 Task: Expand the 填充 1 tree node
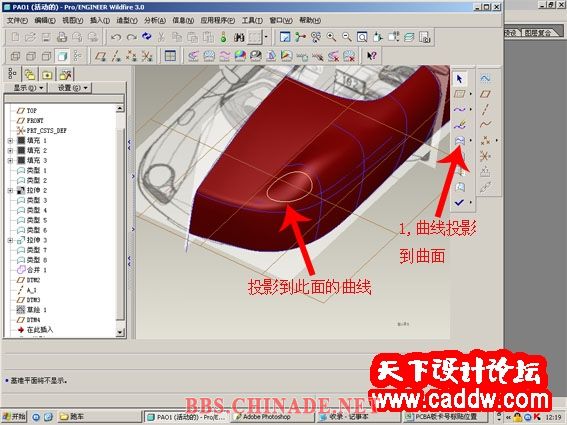click(10, 140)
